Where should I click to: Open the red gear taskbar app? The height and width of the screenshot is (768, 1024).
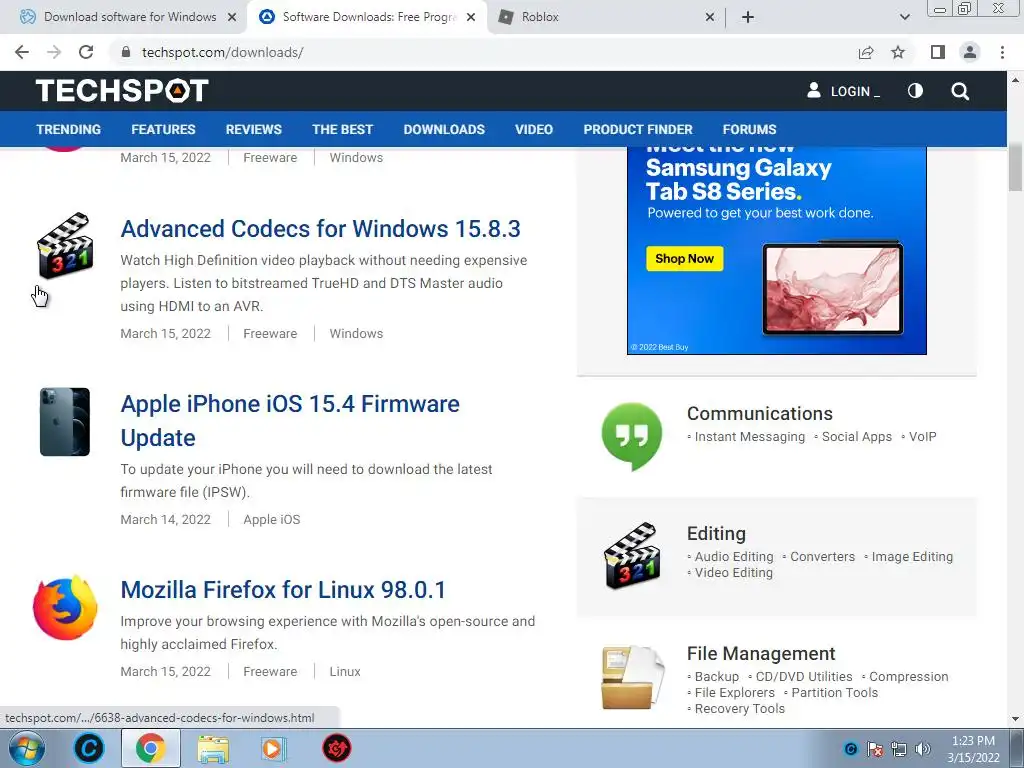[337, 748]
